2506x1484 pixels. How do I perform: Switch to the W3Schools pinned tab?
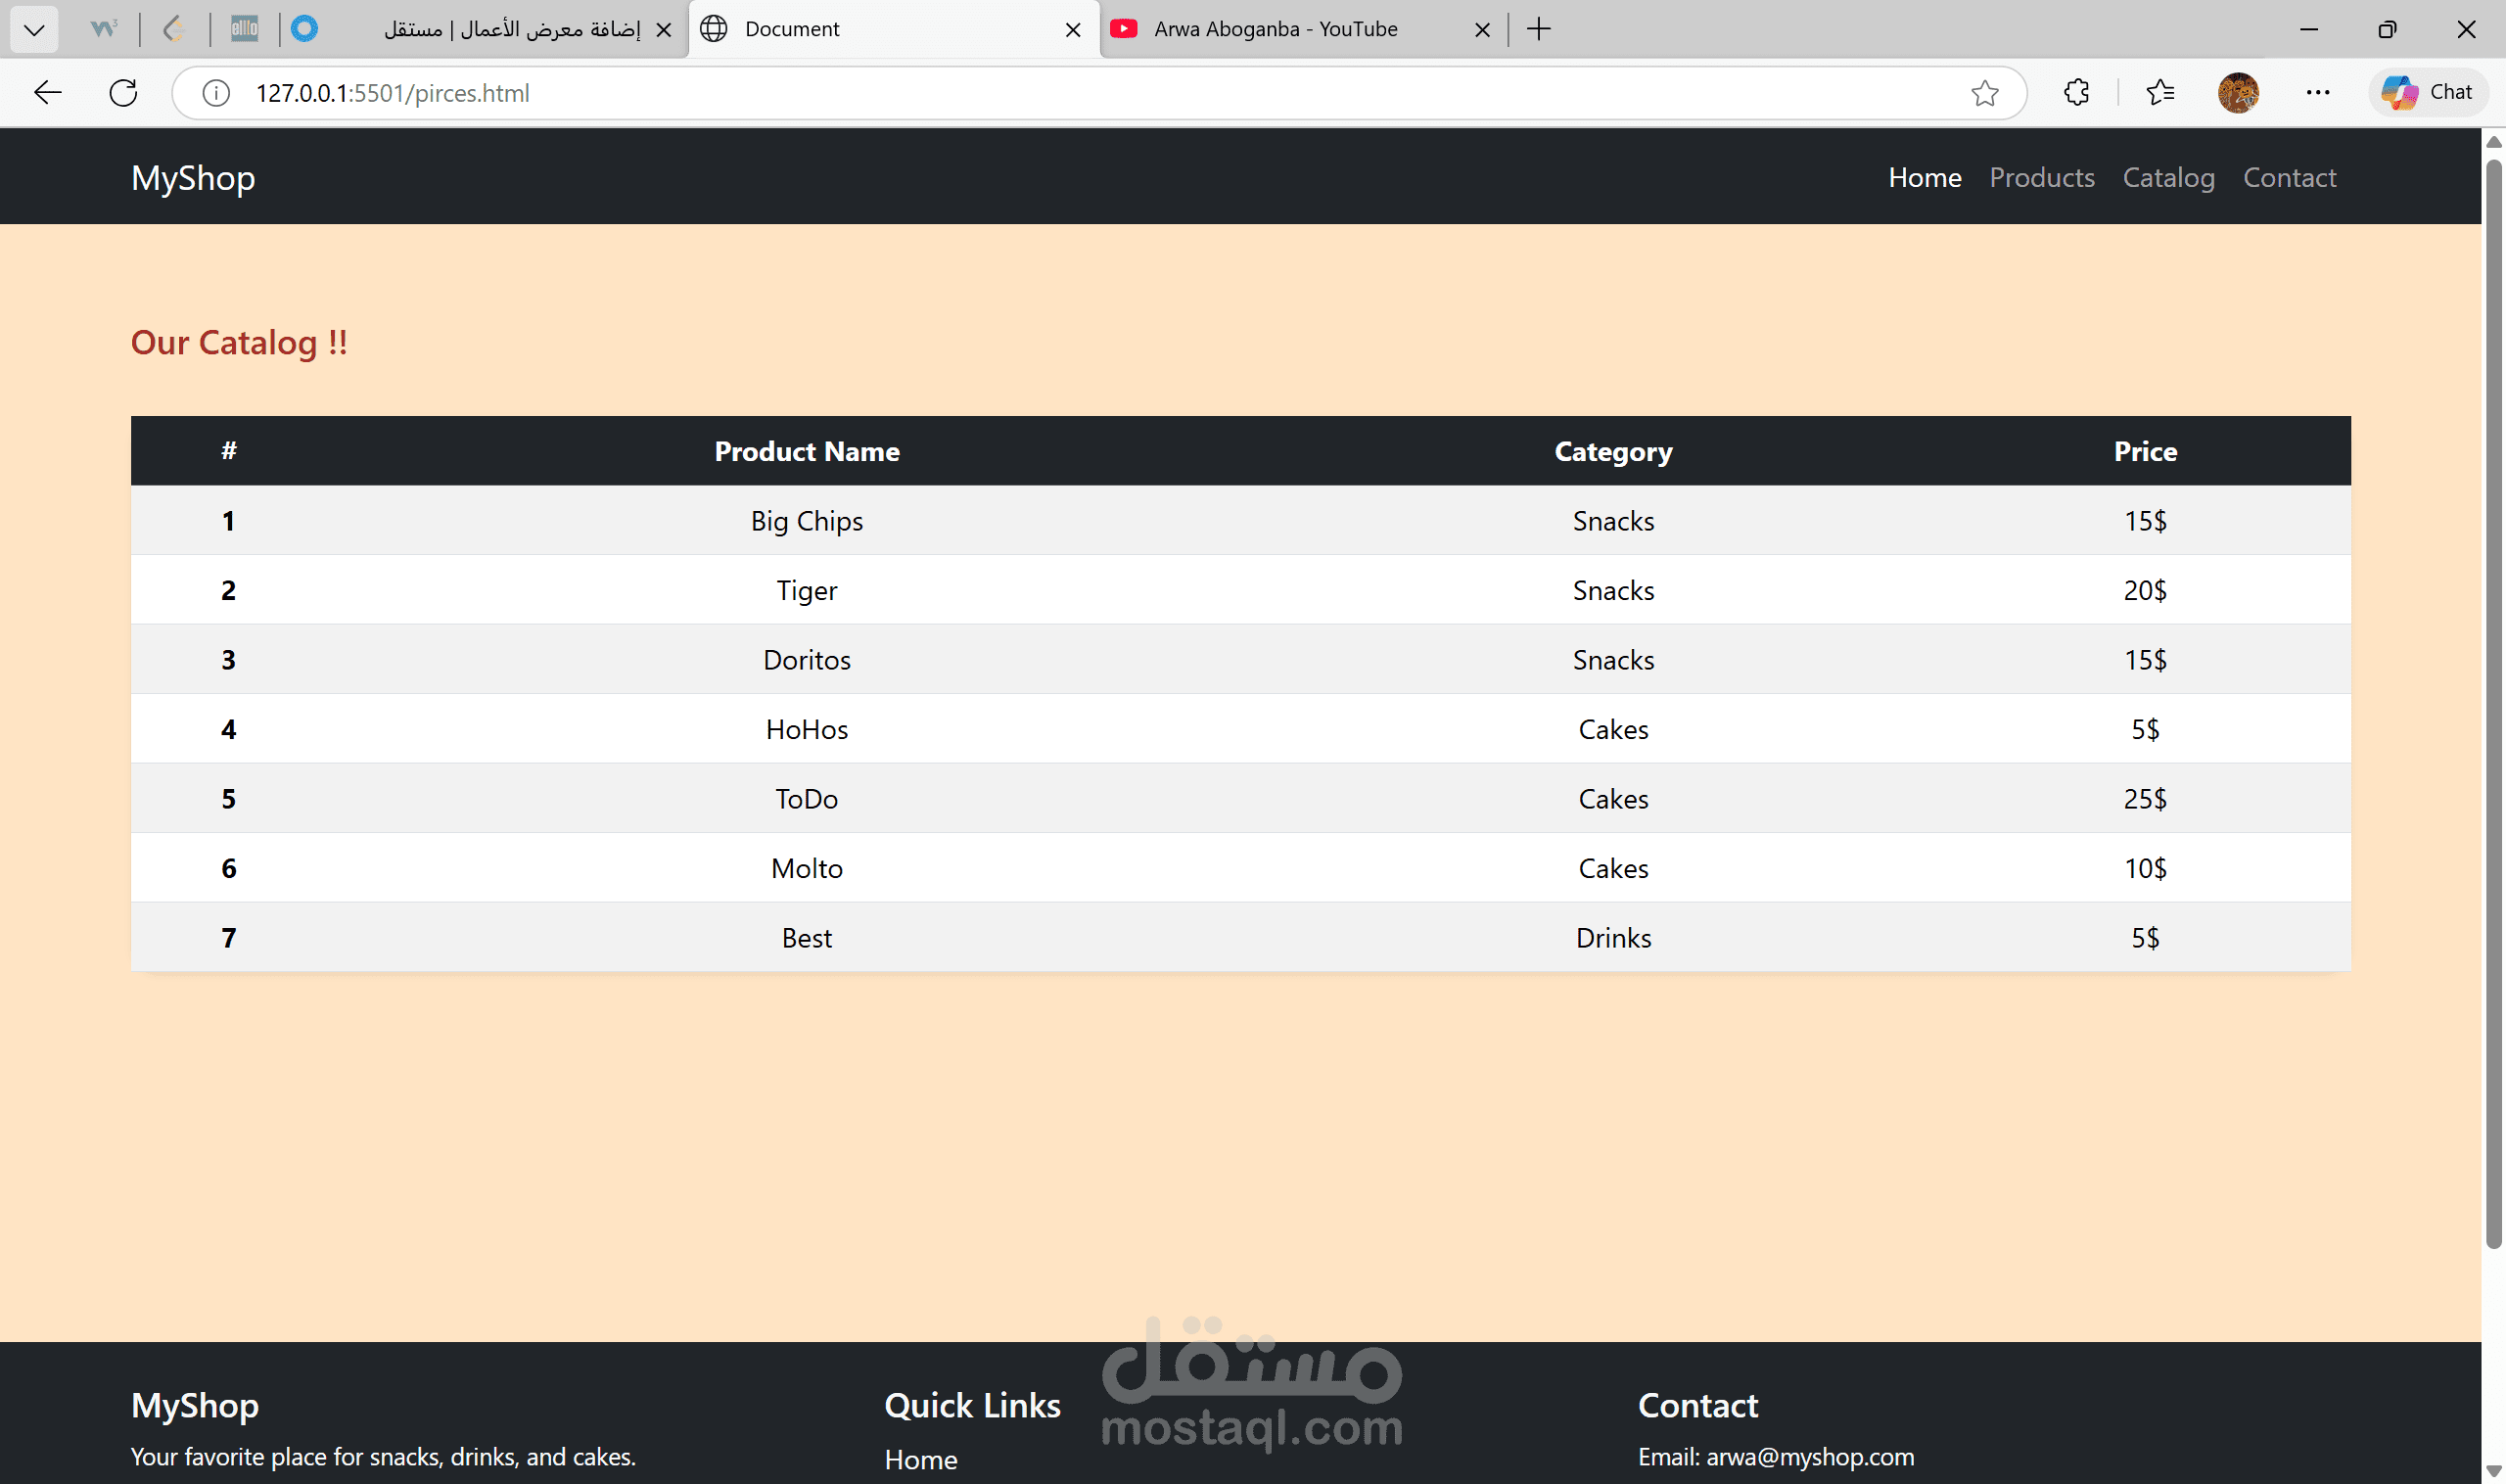(104, 29)
